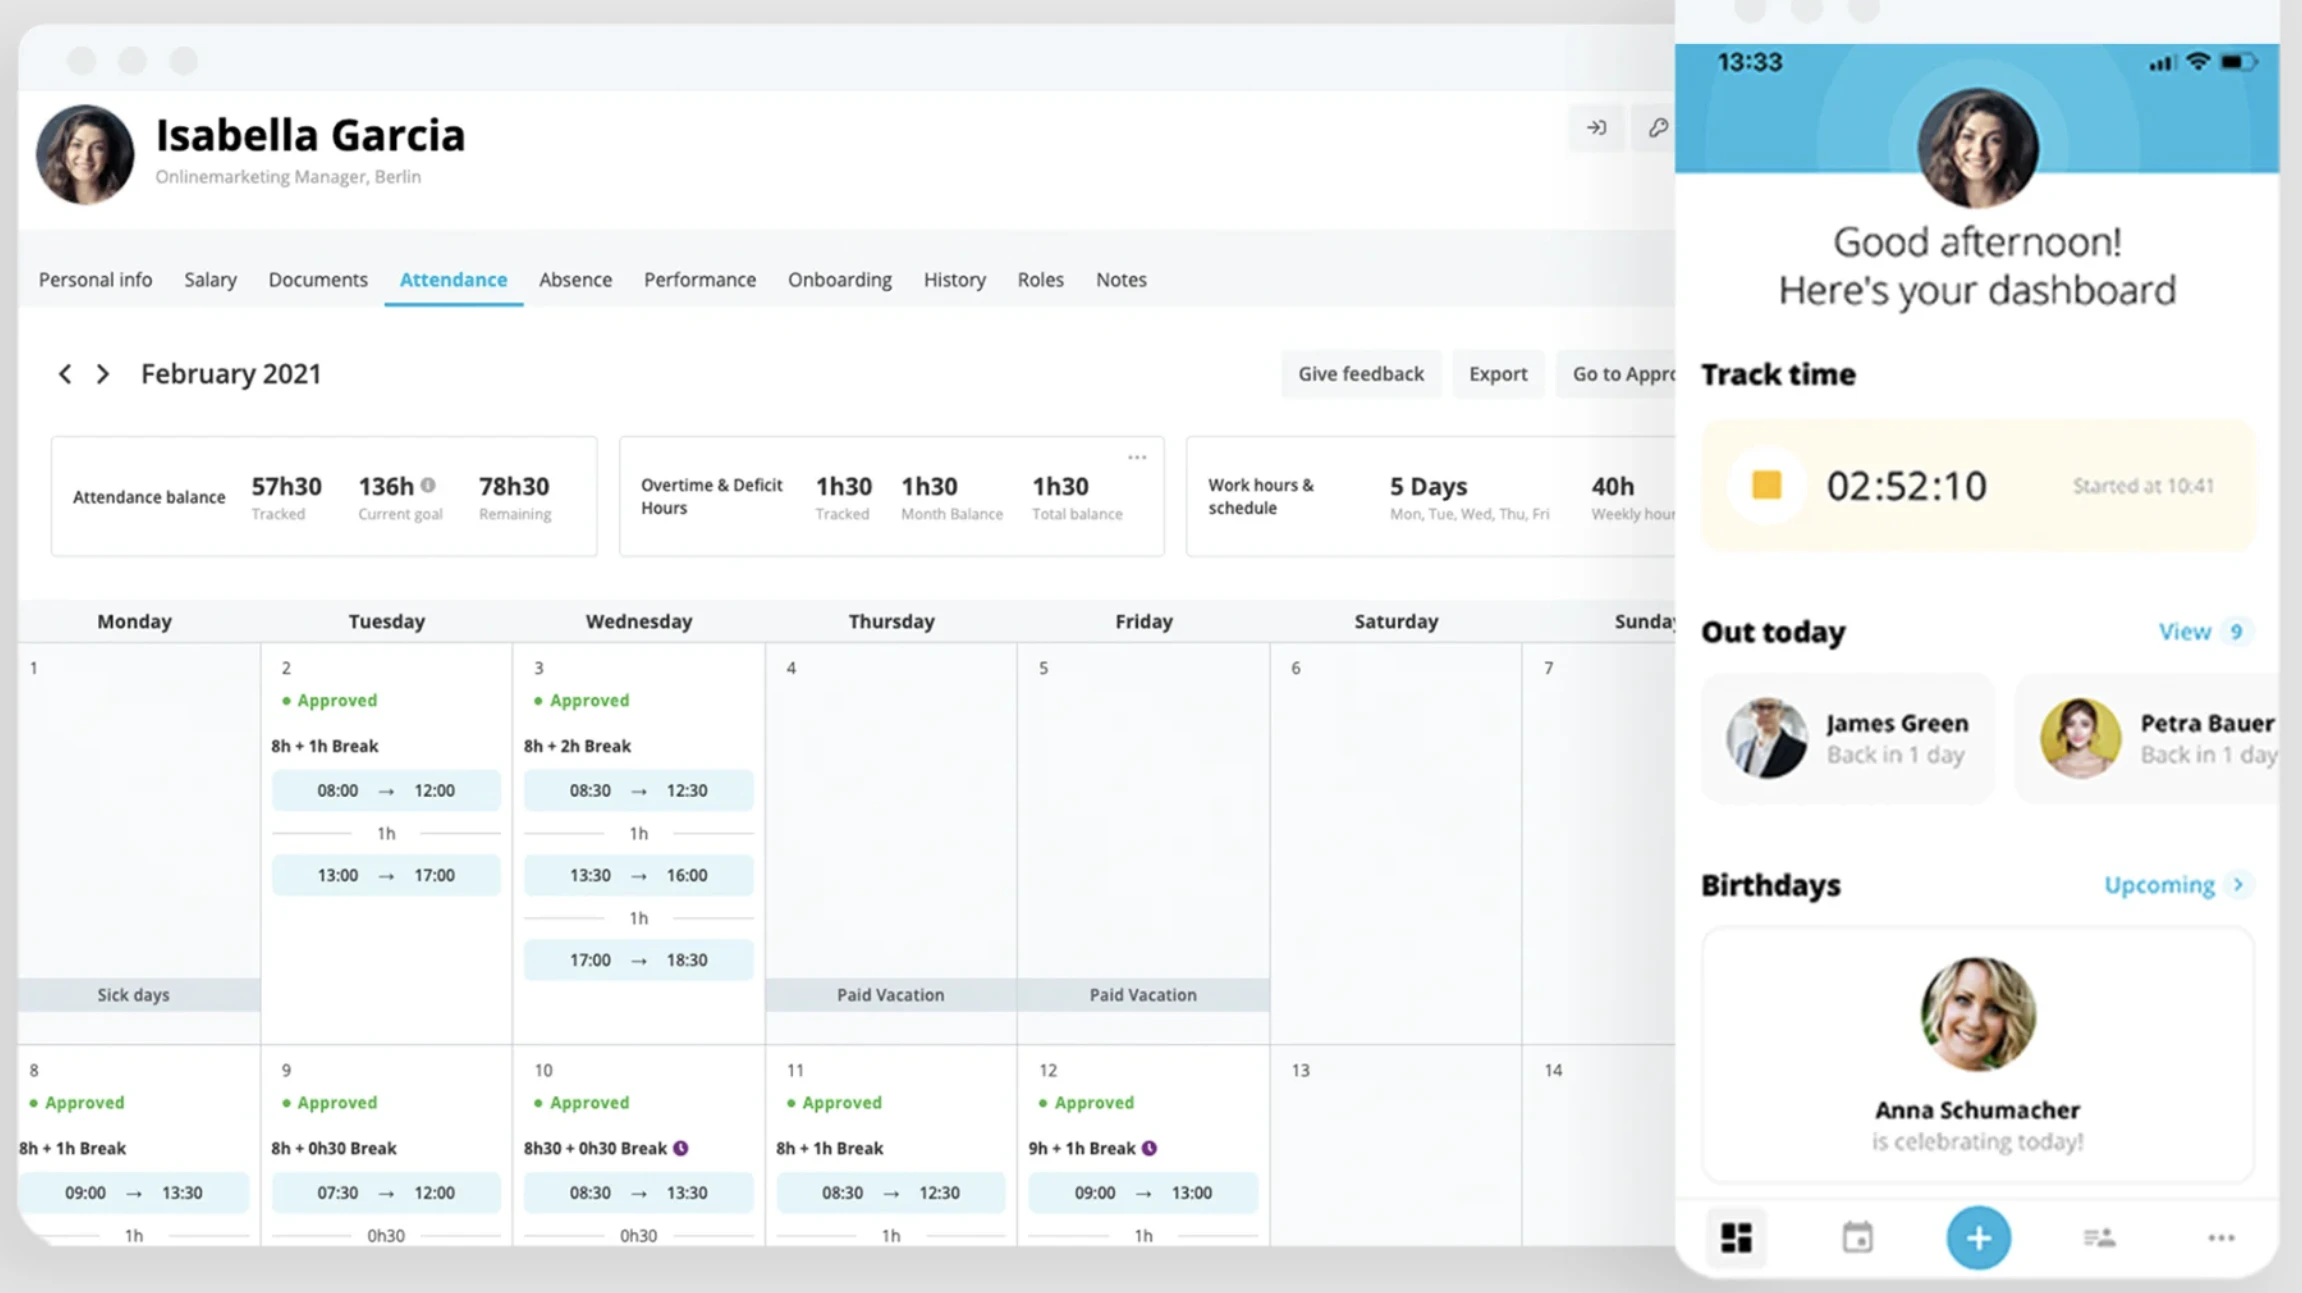
Task: Click the Export button
Action: [1498, 374]
